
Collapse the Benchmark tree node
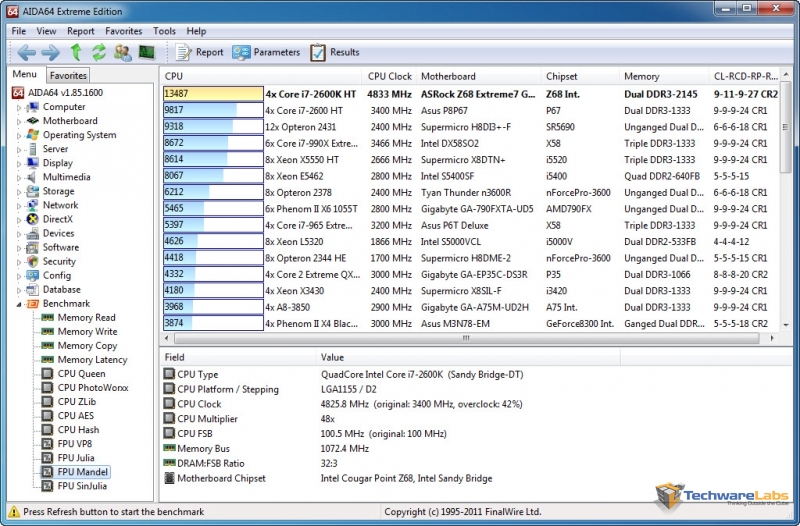[19, 304]
